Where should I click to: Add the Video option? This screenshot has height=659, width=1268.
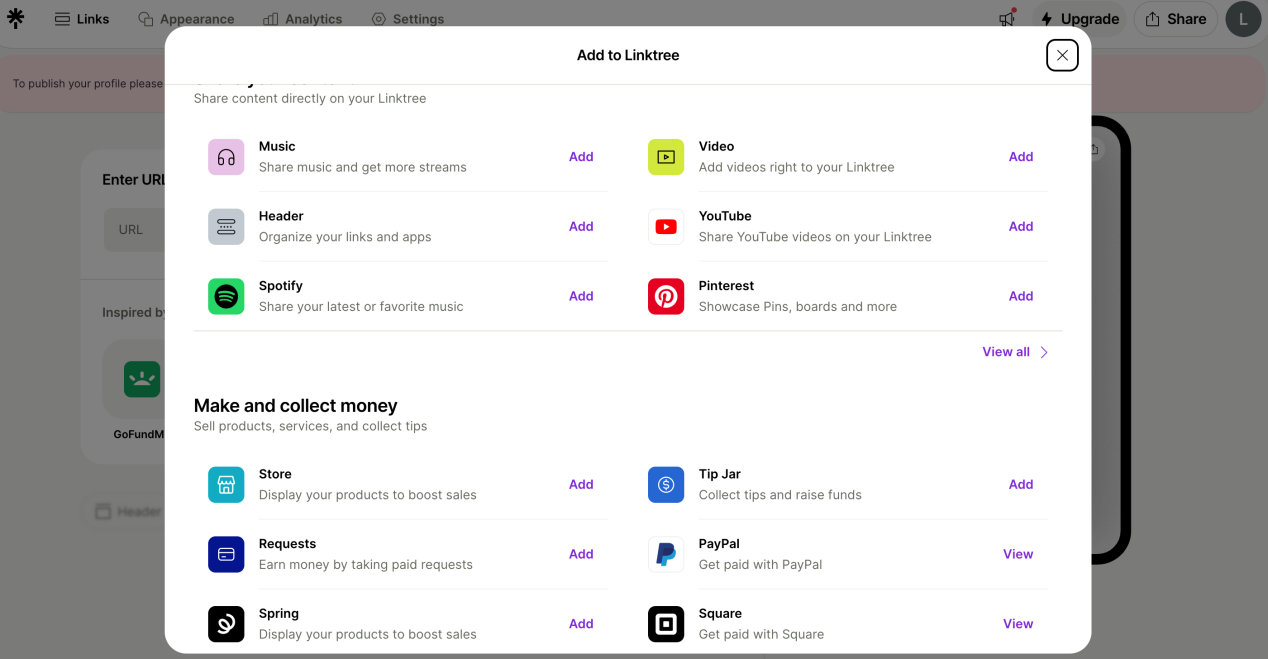(1021, 157)
